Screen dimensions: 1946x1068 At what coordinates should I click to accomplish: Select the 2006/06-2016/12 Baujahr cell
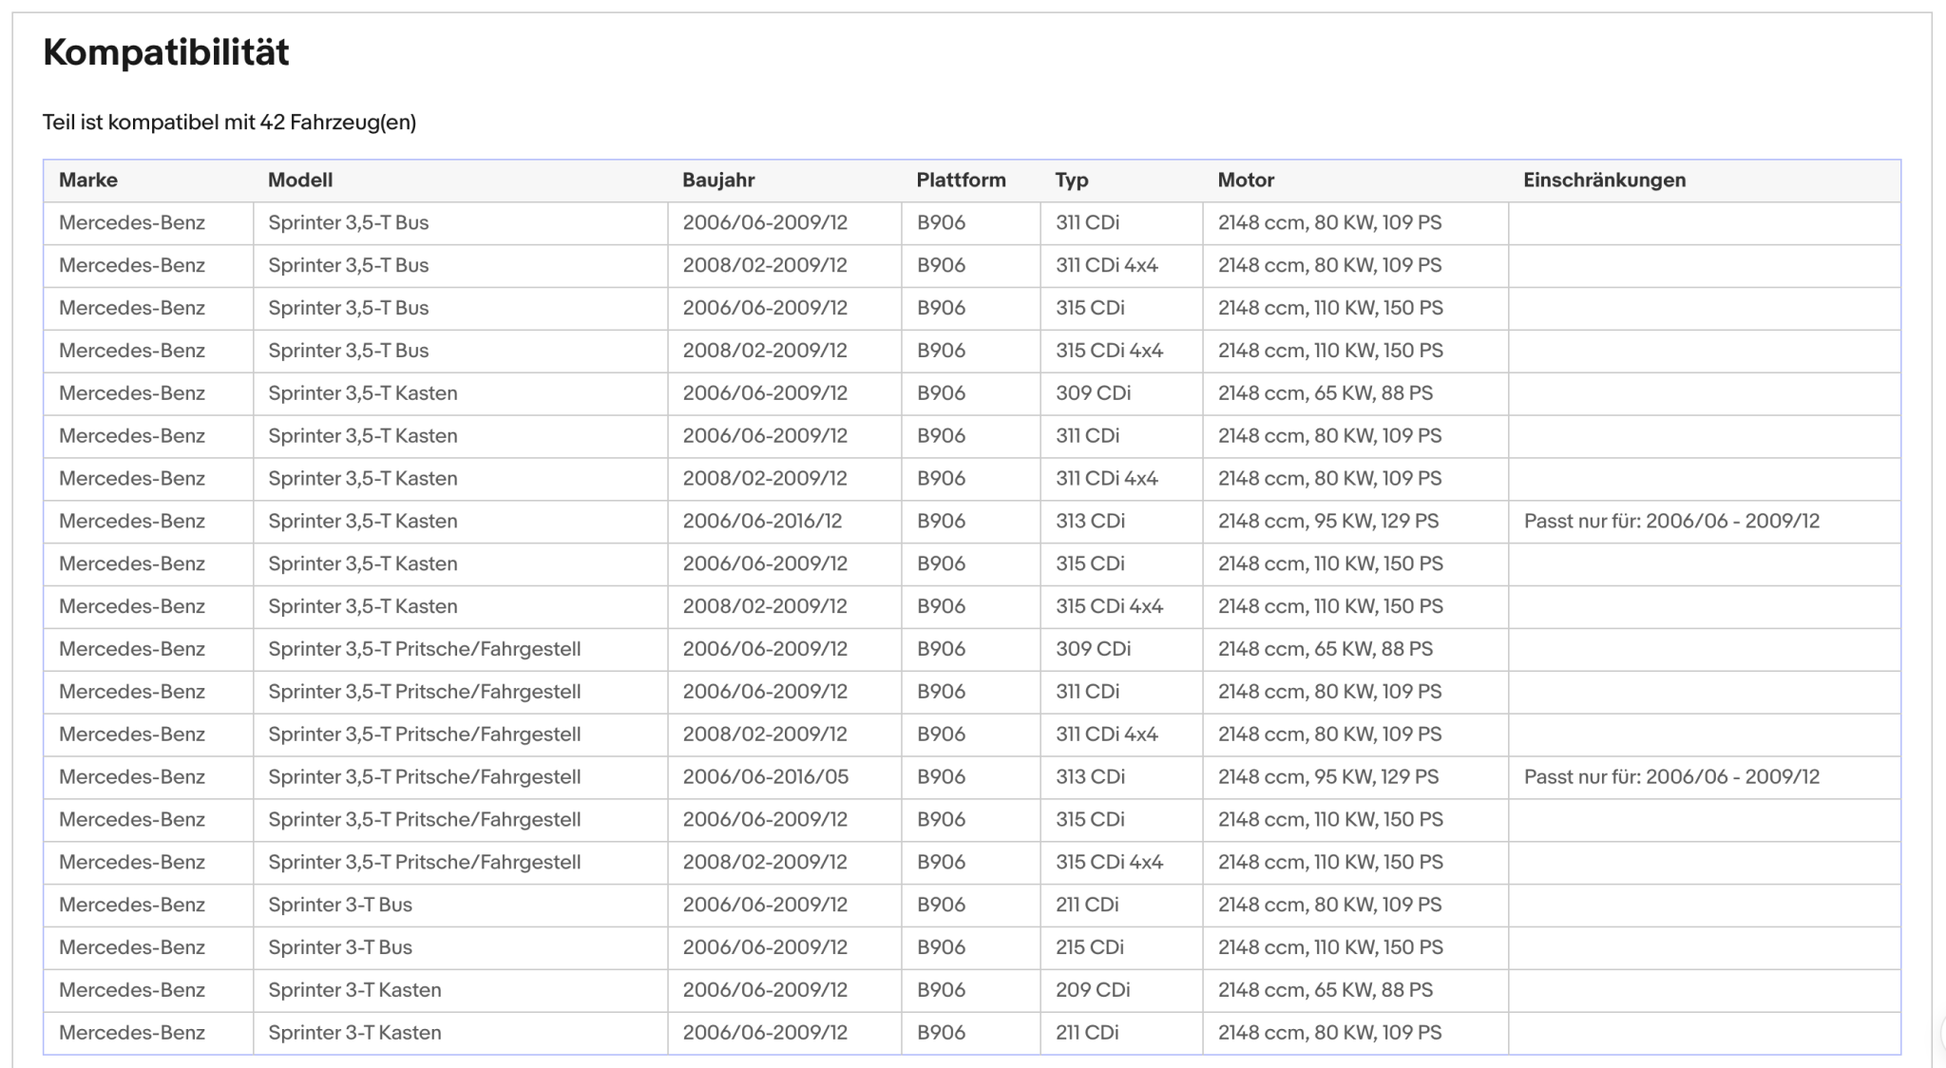[x=762, y=521]
